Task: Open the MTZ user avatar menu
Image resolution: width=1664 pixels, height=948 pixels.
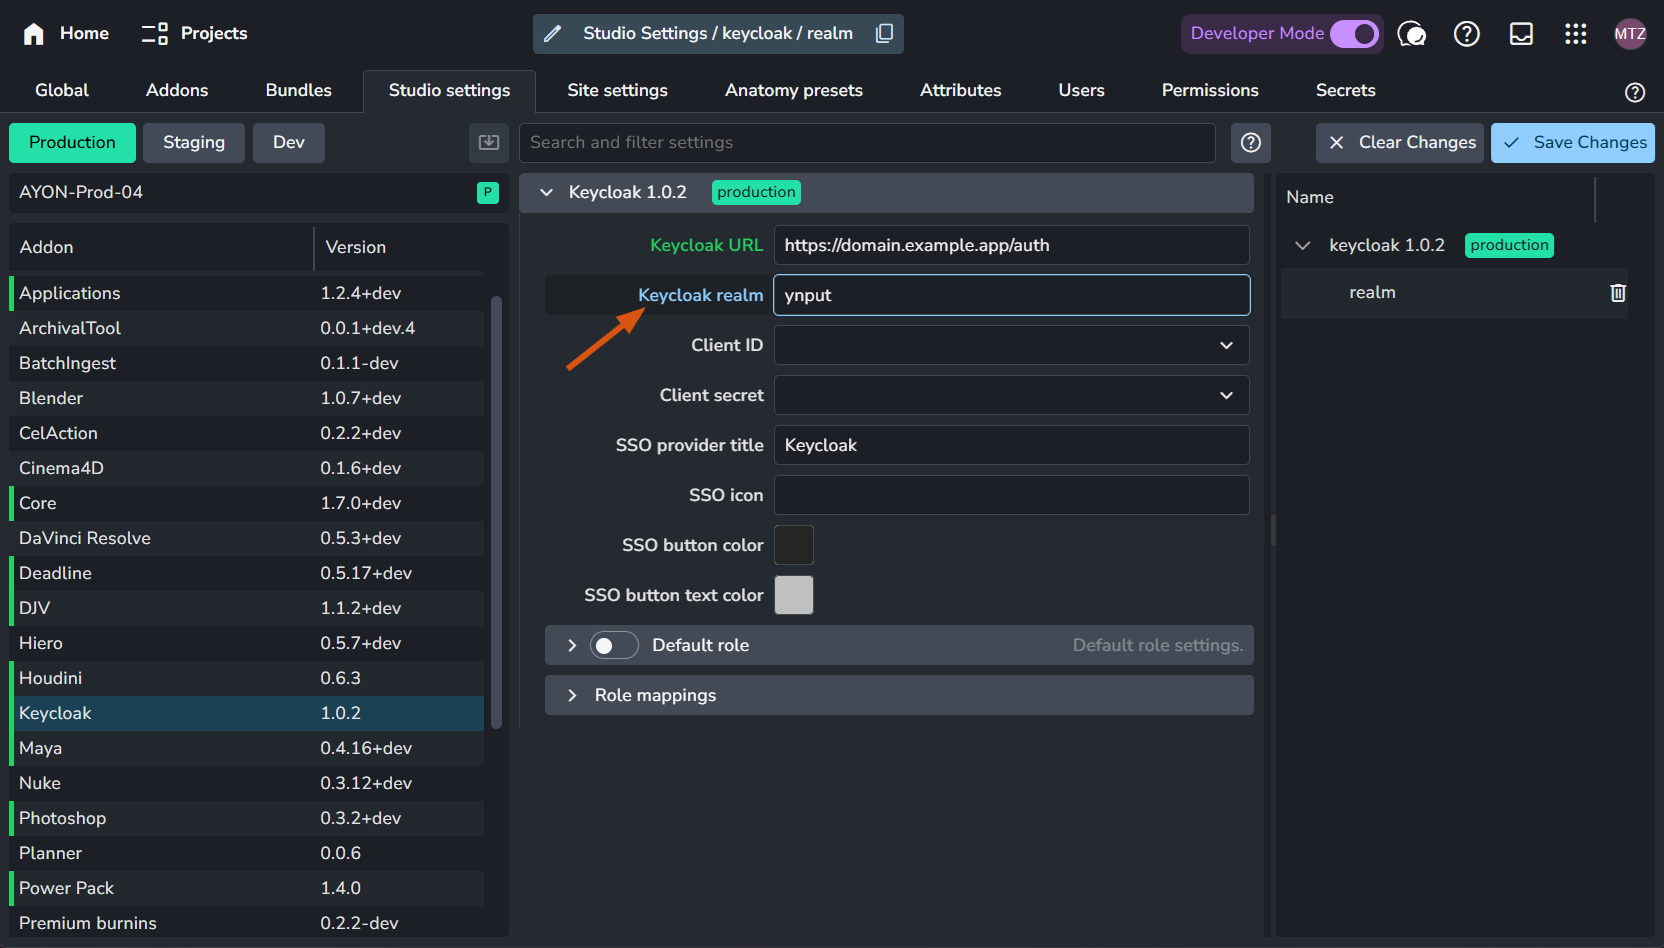Action: pos(1629,34)
